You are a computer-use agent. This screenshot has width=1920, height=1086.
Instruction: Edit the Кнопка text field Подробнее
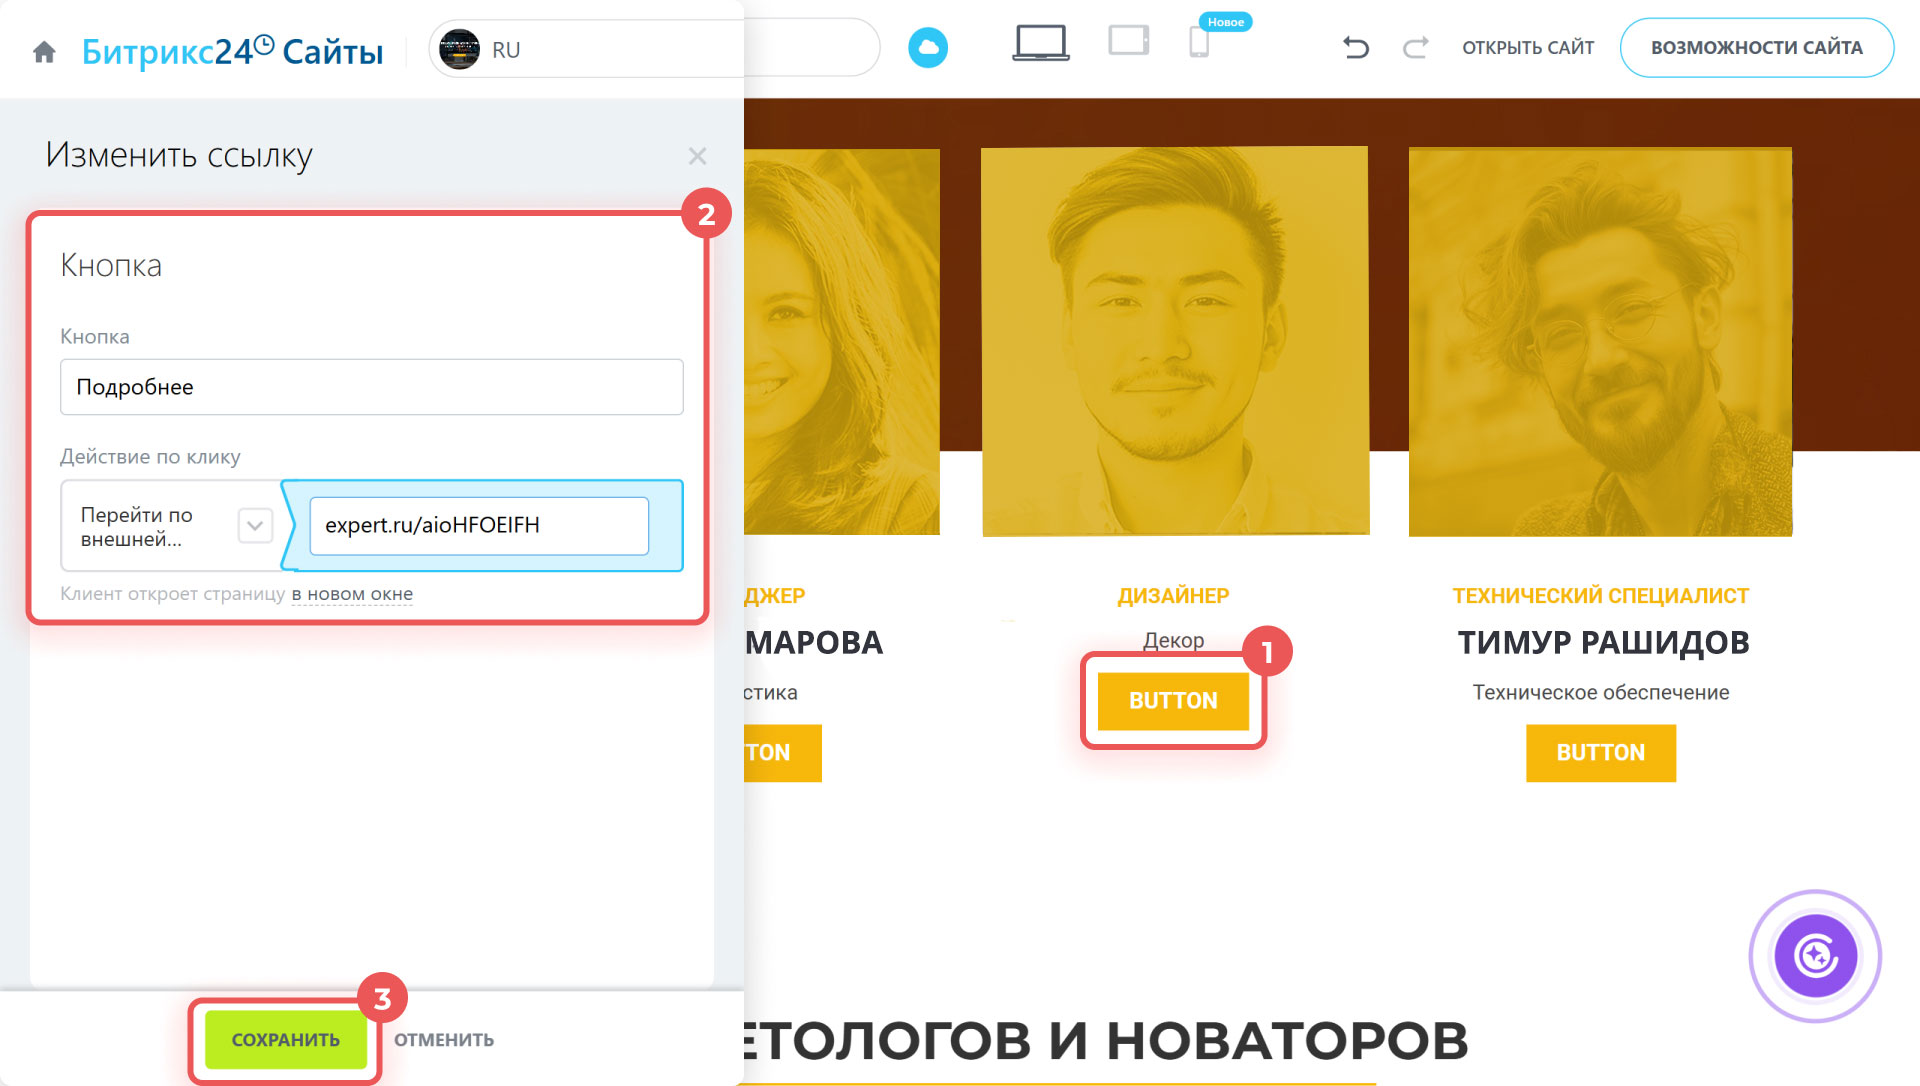371,387
